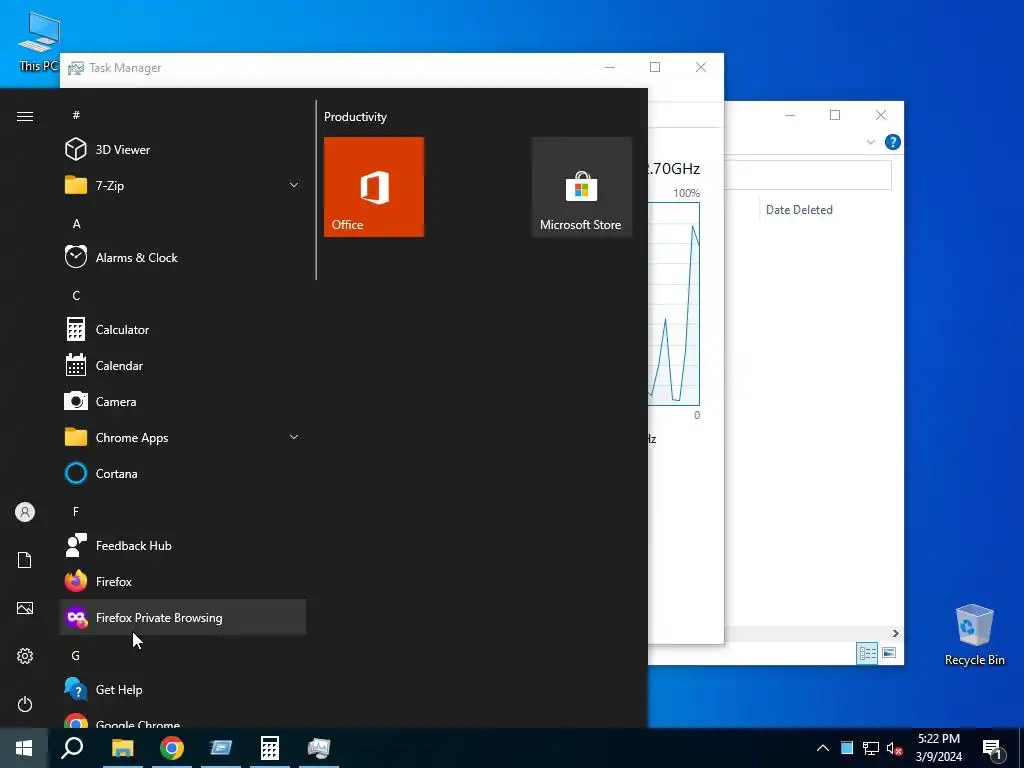Open Settings gear in Start sidebar
Viewport: 1024px width, 768px height.
pyautogui.click(x=25, y=656)
